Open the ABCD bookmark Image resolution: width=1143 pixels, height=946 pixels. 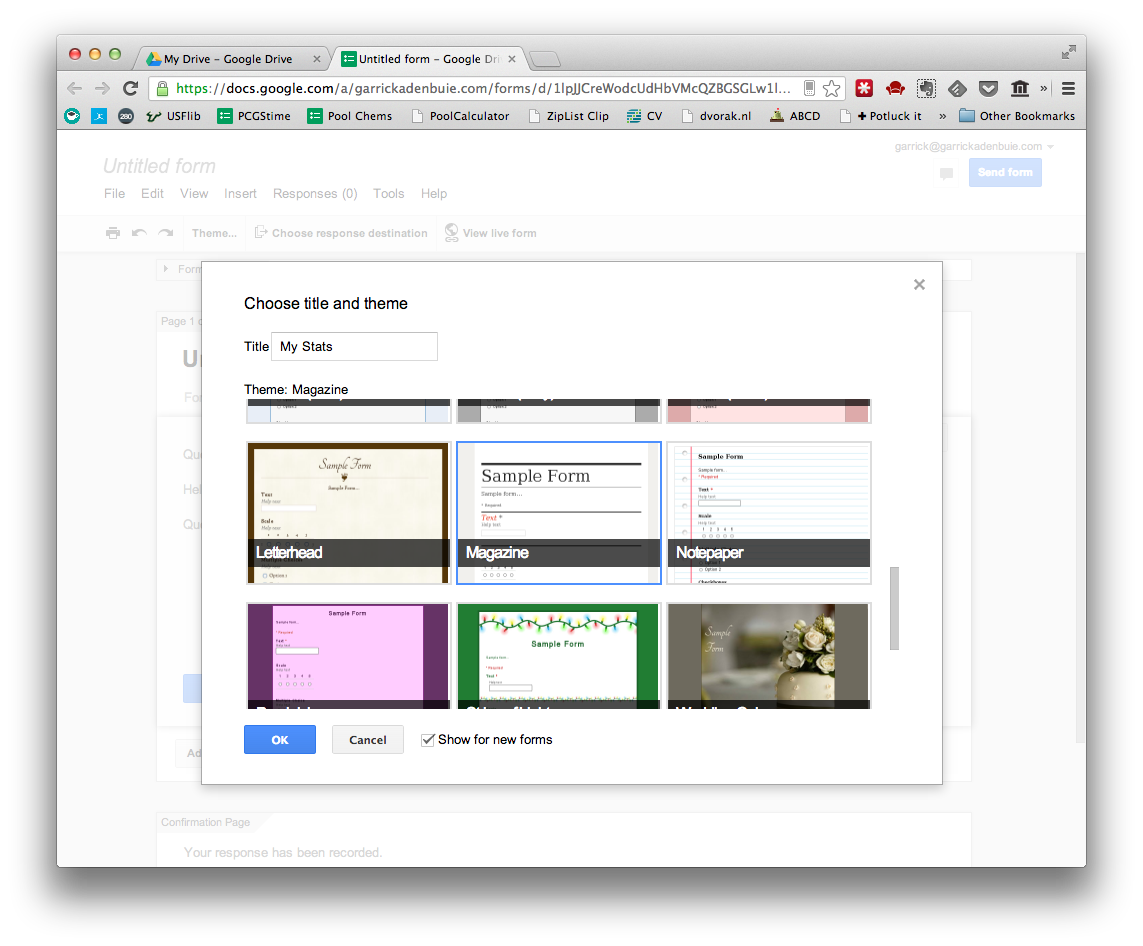tap(795, 116)
